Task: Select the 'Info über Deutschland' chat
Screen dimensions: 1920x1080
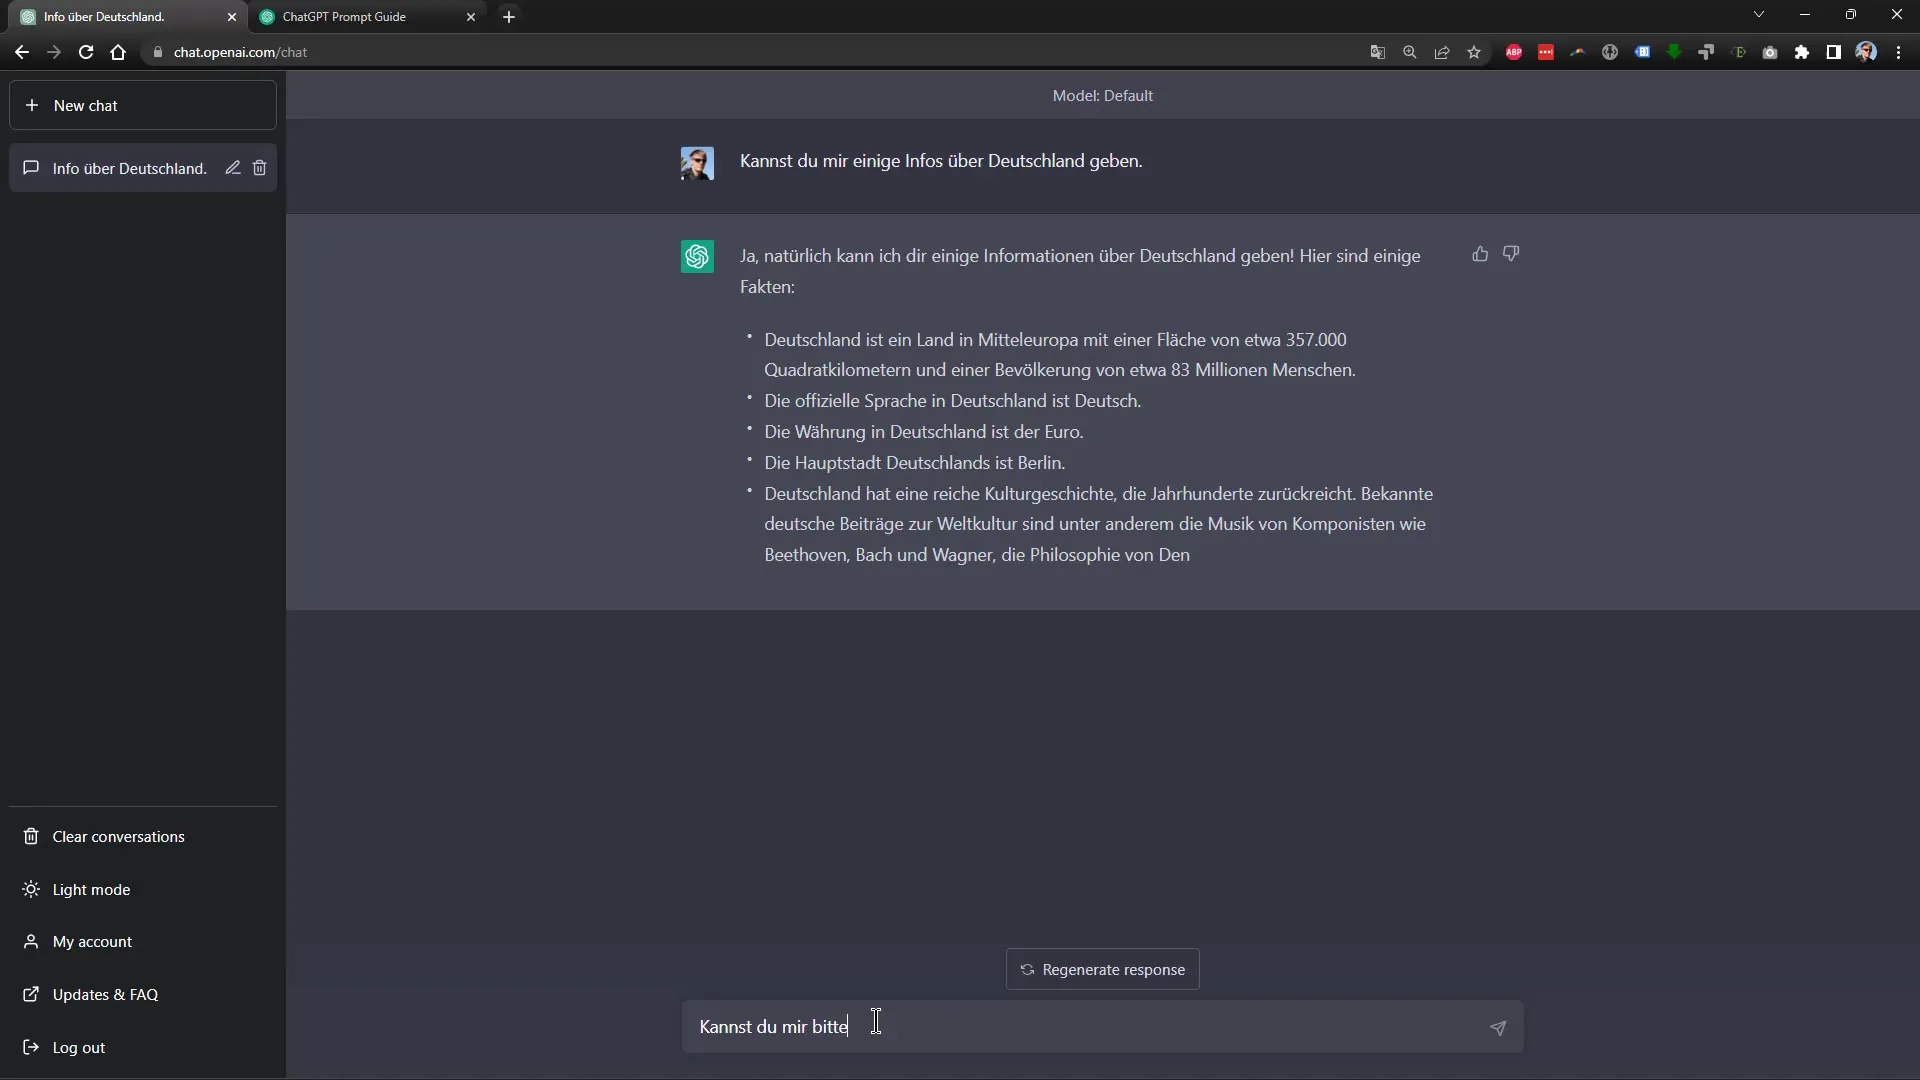Action: pyautogui.click(x=129, y=167)
